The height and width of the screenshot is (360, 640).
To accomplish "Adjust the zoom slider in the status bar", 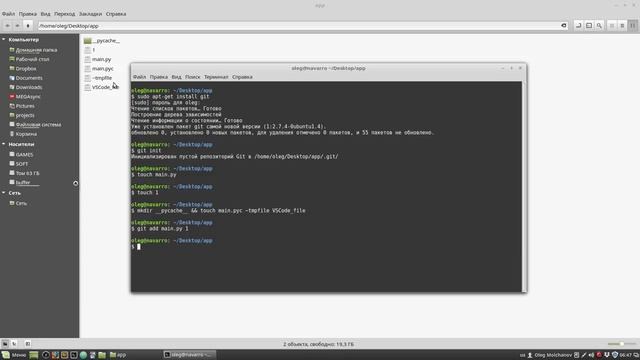I will tap(622, 344).
